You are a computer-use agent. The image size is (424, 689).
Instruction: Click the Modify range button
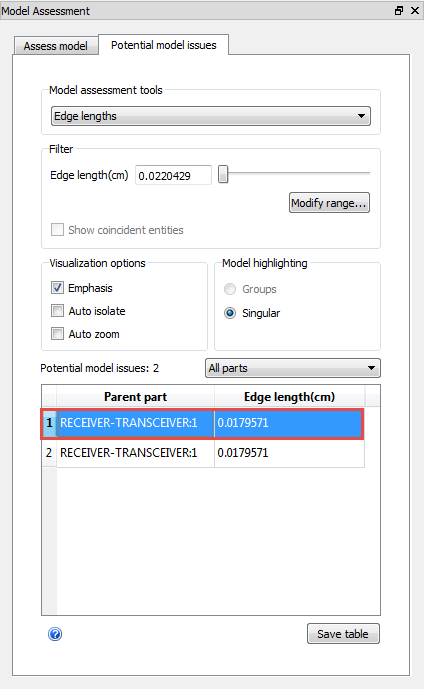tap(329, 203)
